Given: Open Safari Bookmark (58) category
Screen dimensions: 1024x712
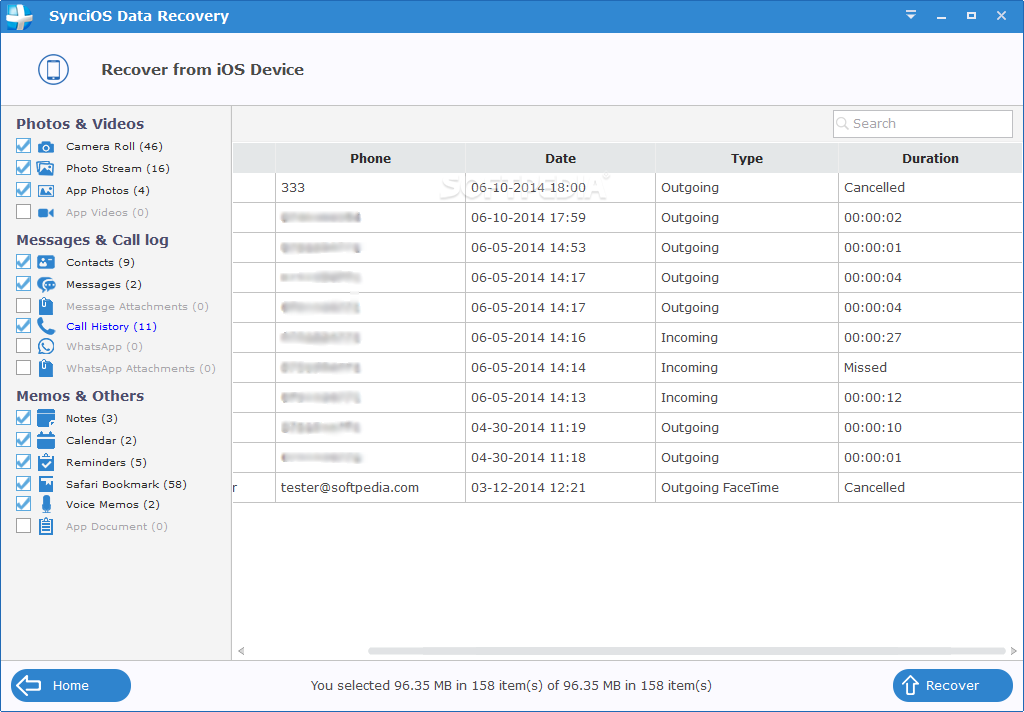Looking at the screenshot, I should click(x=126, y=485).
